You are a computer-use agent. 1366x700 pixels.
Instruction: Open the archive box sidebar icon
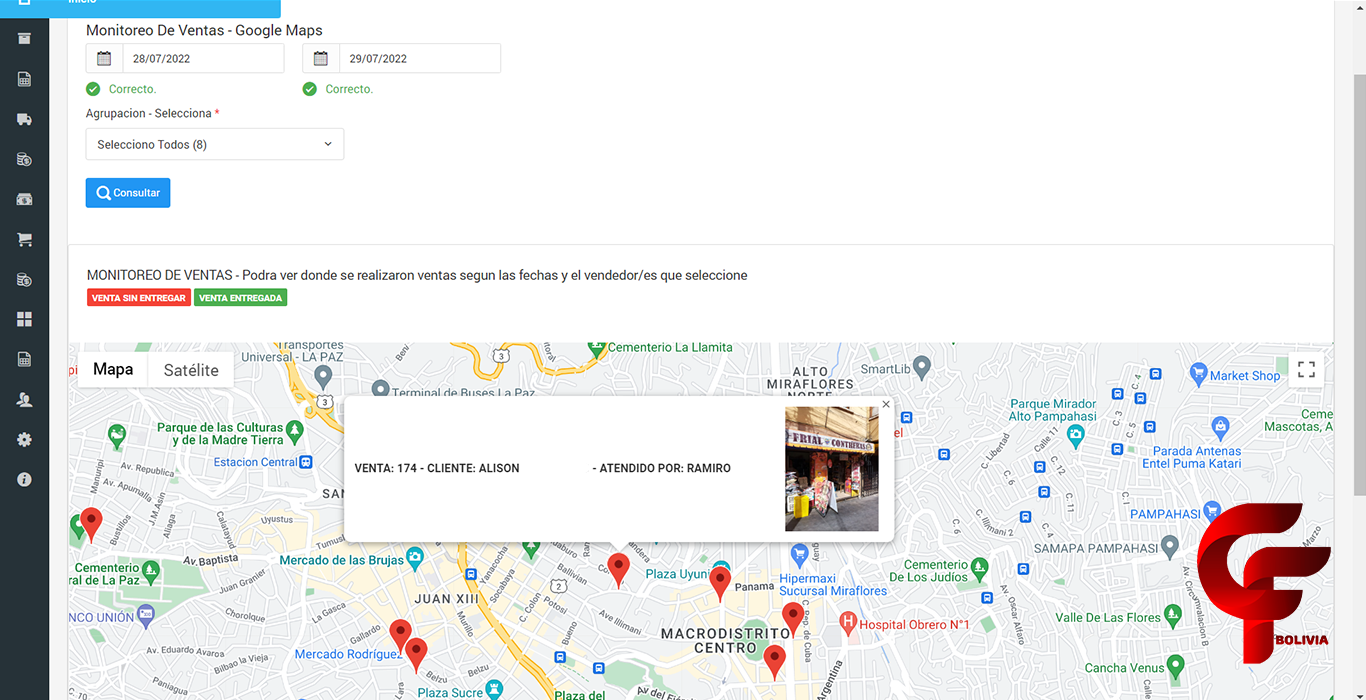pos(24,39)
